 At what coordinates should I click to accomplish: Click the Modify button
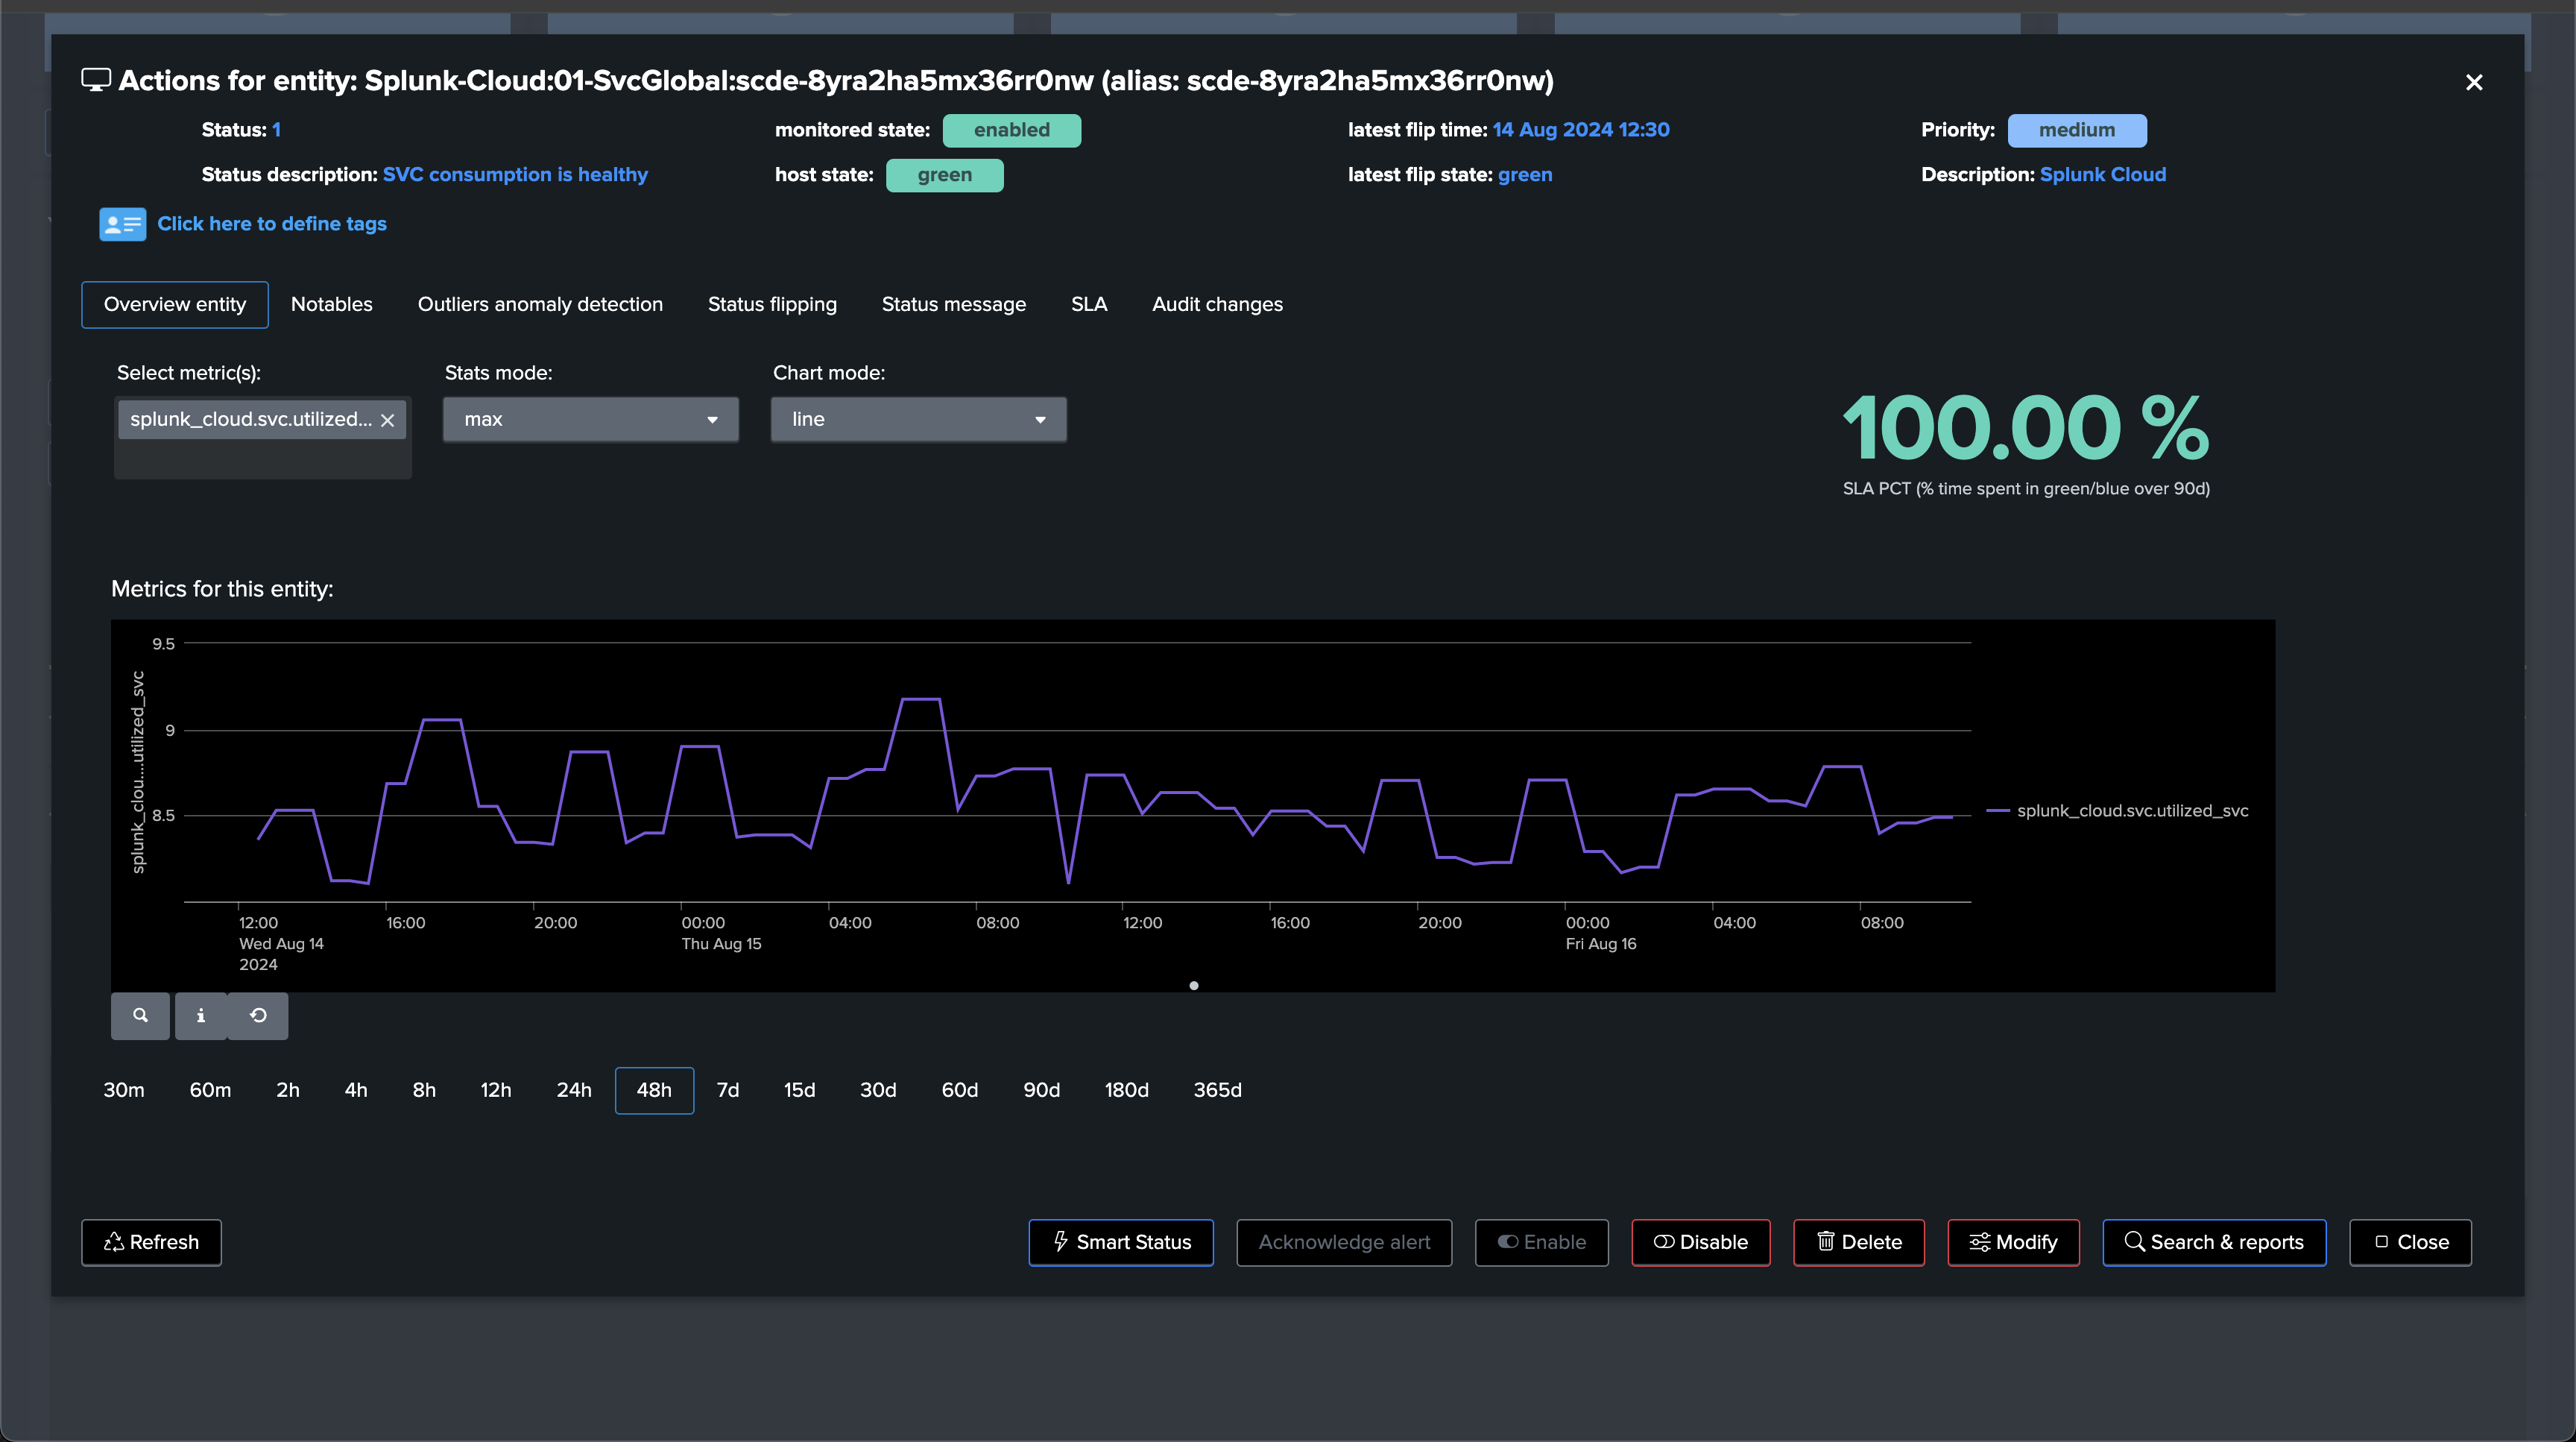(x=2013, y=1242)
